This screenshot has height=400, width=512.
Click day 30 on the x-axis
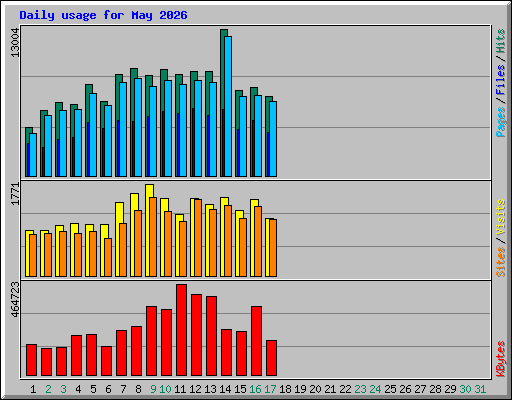coord(465,389)
